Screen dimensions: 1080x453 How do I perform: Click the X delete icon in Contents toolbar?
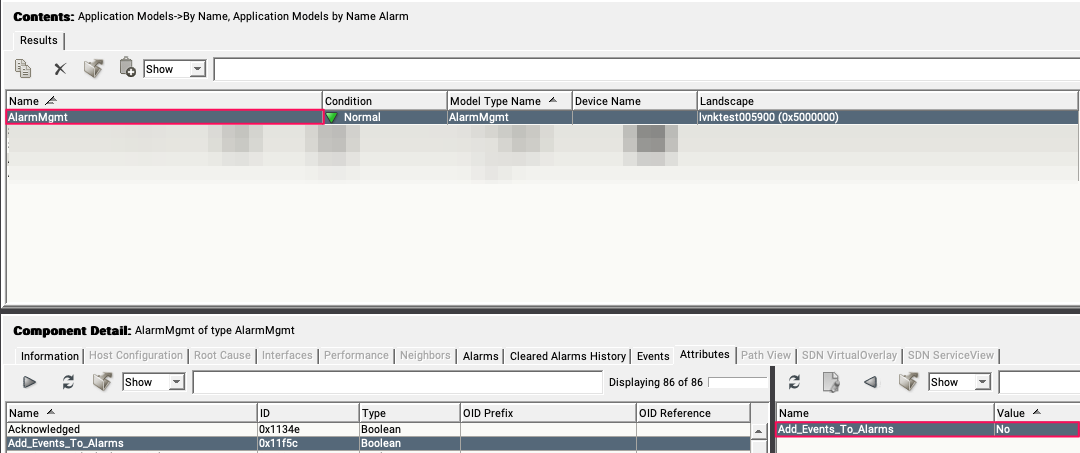(x=60, y=69)
